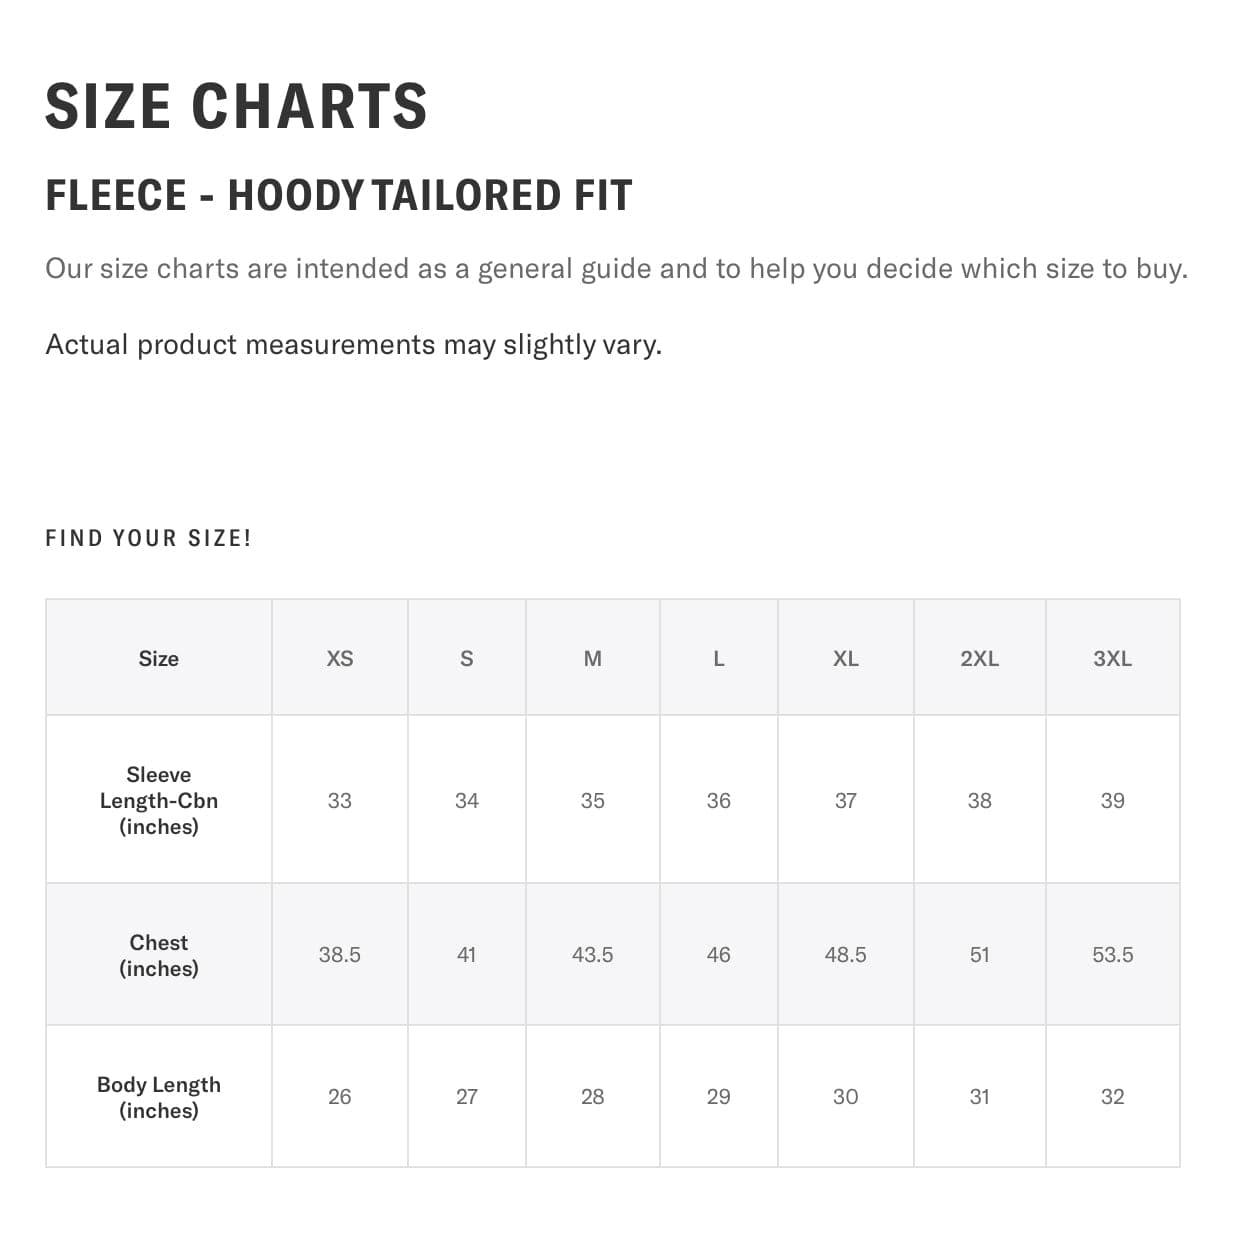Select the XL size column header

point(845,658)
